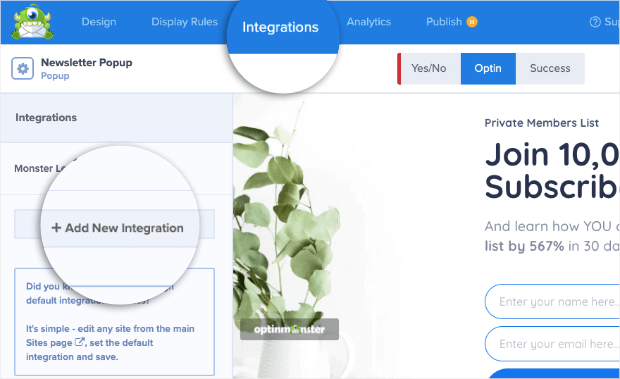Select the 'Join 10,0' headline text
This screenshot has height=379, width=620.
[x=552, y=155]
